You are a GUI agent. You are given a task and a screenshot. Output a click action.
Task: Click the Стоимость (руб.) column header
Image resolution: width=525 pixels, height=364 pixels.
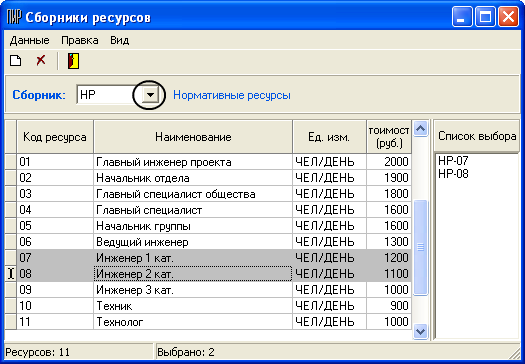click(x=389, y=137)
